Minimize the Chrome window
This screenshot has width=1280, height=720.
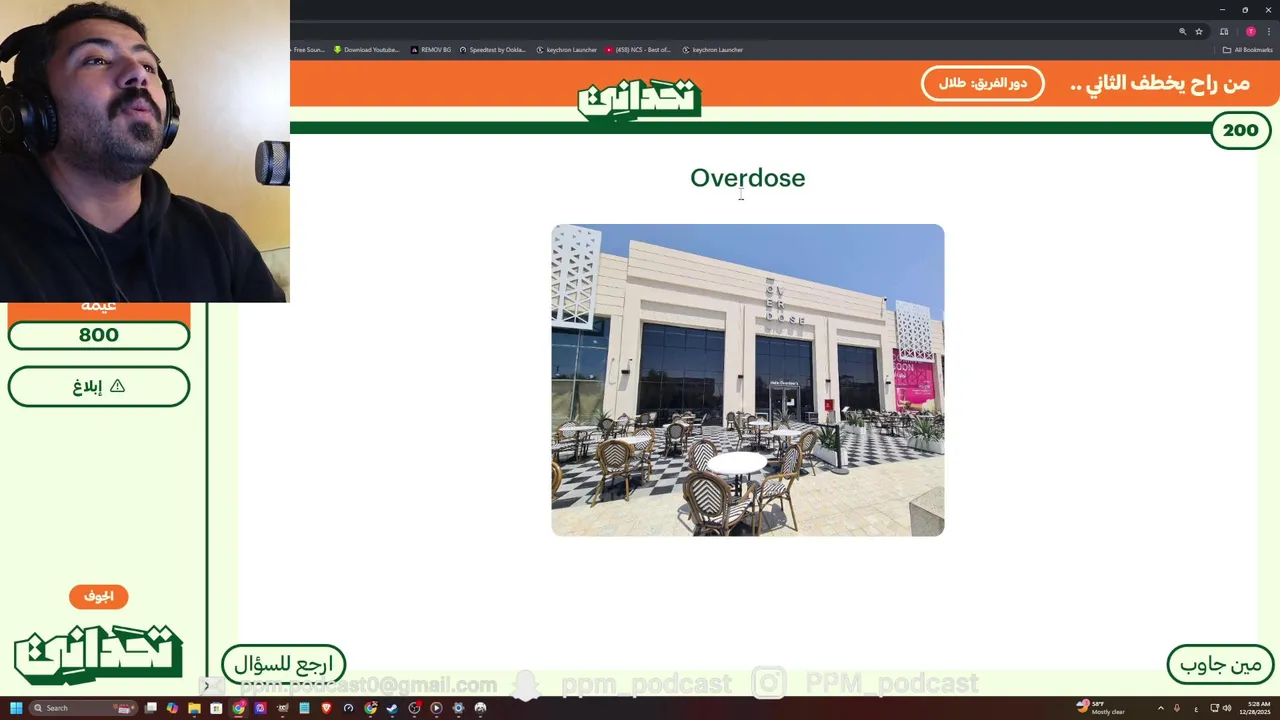(x=1222, y=9)
